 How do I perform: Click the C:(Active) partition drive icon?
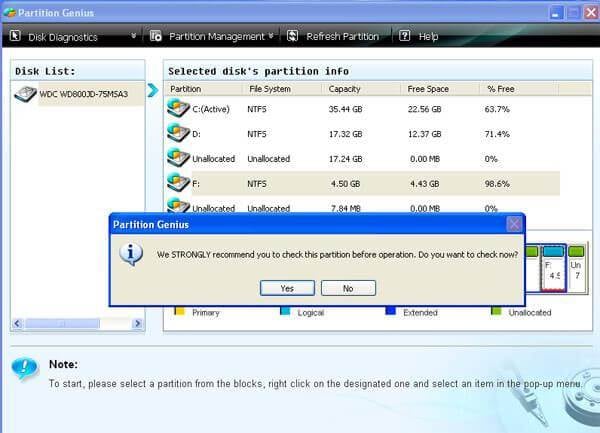178,108
